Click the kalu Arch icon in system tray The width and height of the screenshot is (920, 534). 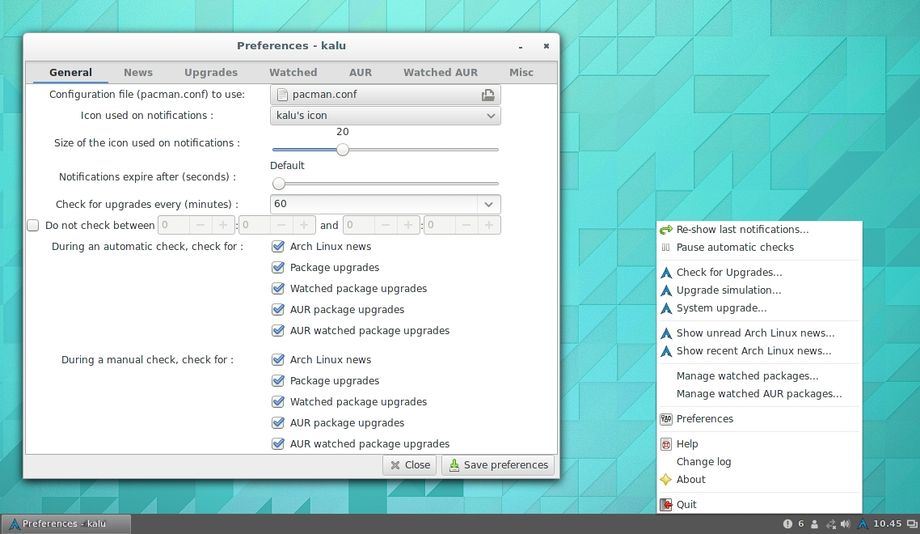click(861, 524)
